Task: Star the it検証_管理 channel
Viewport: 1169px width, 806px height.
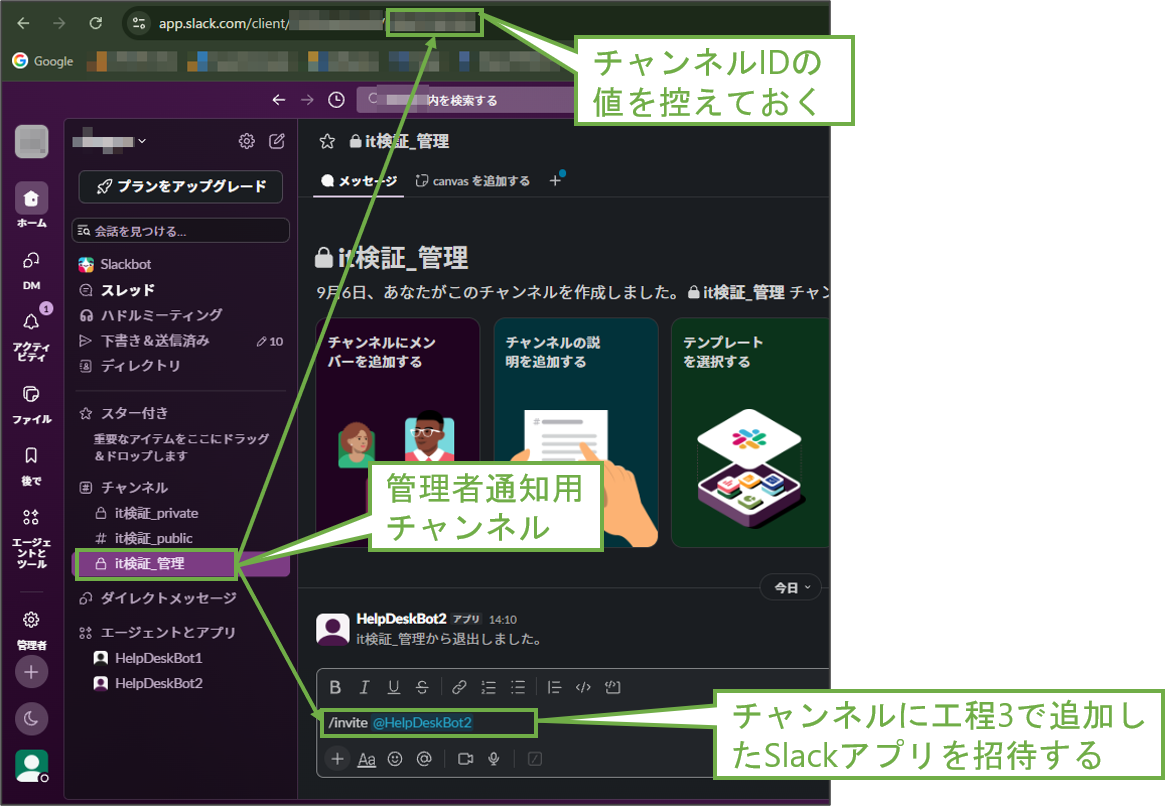Action: pyautogui.click(x=327, y=141)
